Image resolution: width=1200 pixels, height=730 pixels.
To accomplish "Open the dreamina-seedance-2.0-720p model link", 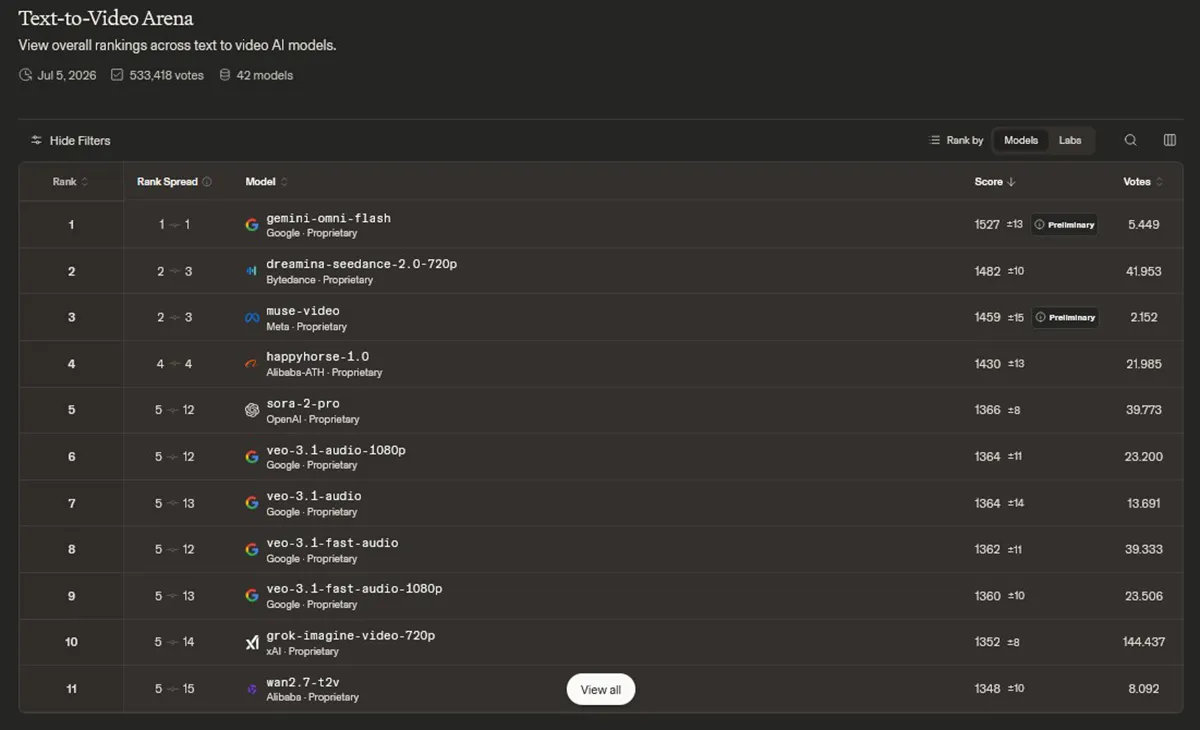I will click(362, 264).
